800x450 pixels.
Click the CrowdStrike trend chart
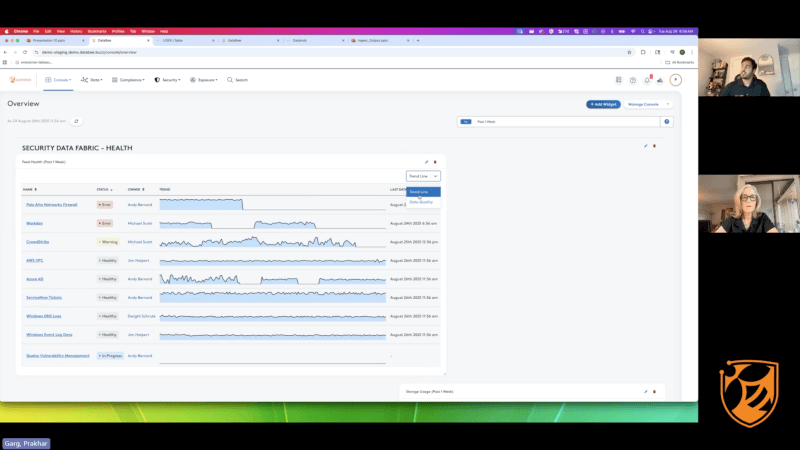(x=272, y=242)
